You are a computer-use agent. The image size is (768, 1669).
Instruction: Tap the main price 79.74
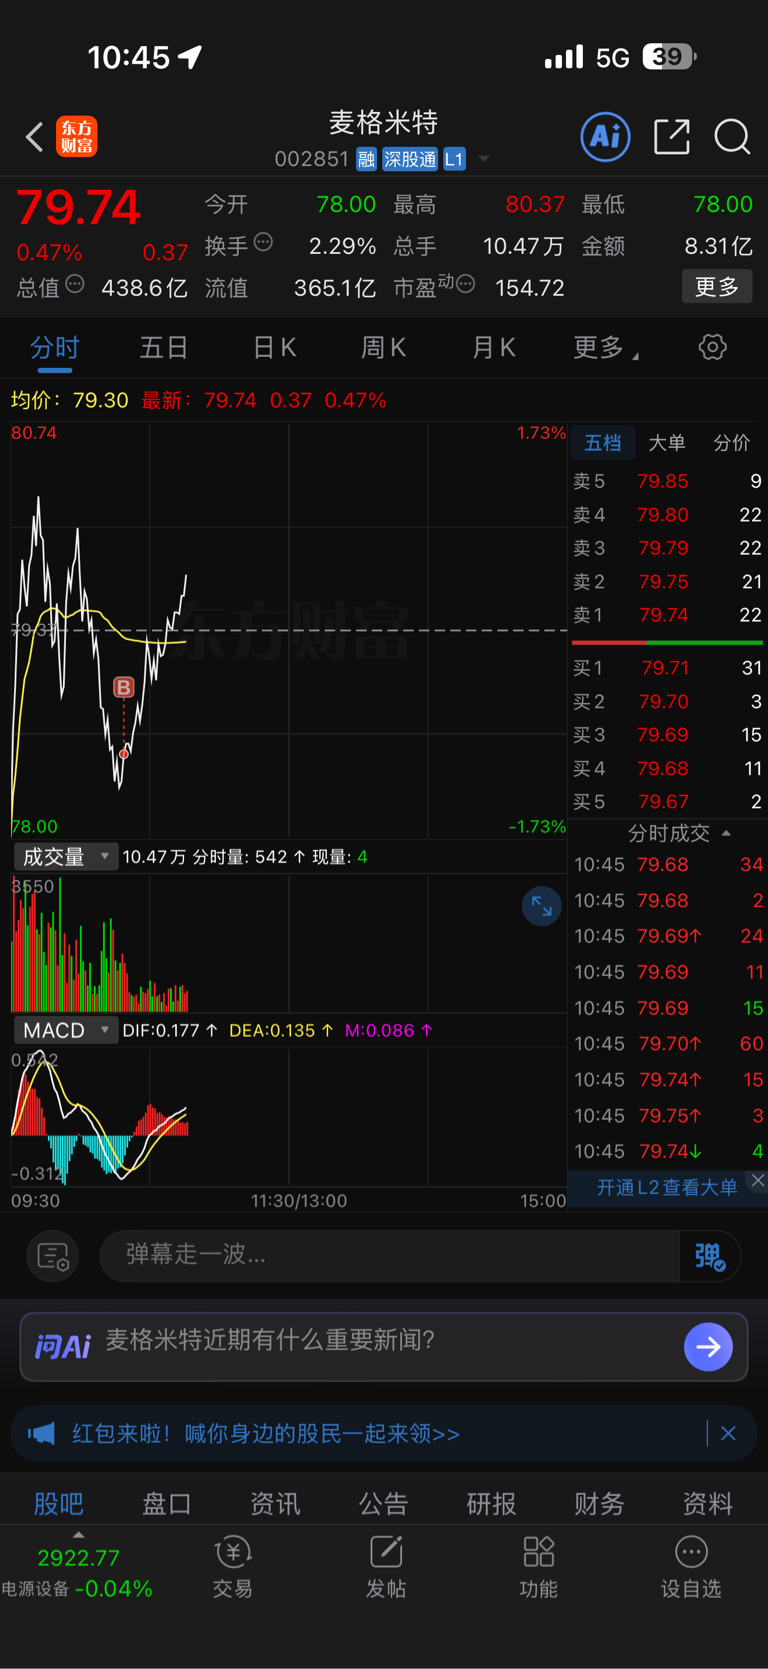(78, 208)
